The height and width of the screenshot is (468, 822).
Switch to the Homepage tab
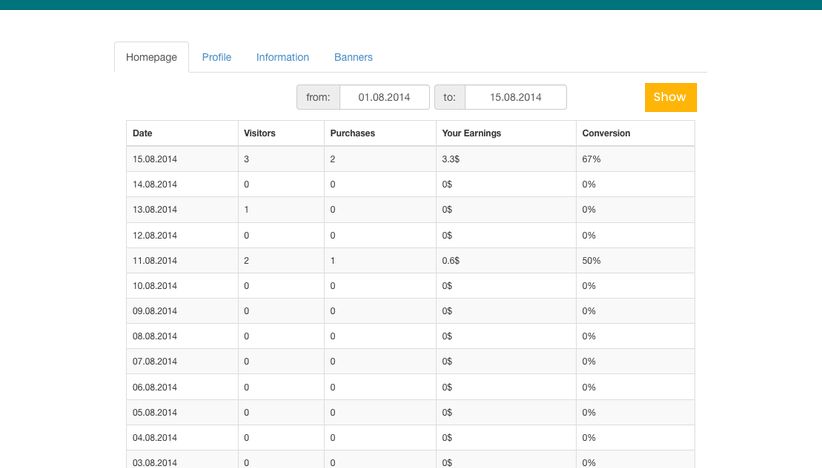[151, 57]
